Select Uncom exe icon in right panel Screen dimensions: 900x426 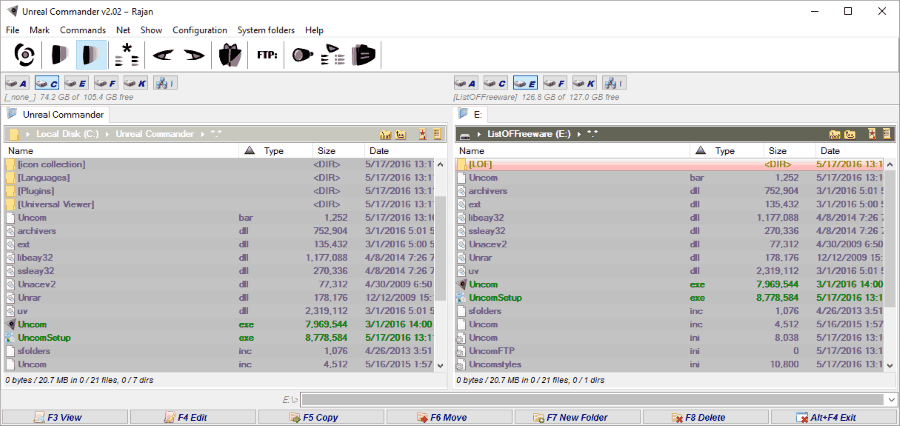pyautogui.click(x=462, y=284)
